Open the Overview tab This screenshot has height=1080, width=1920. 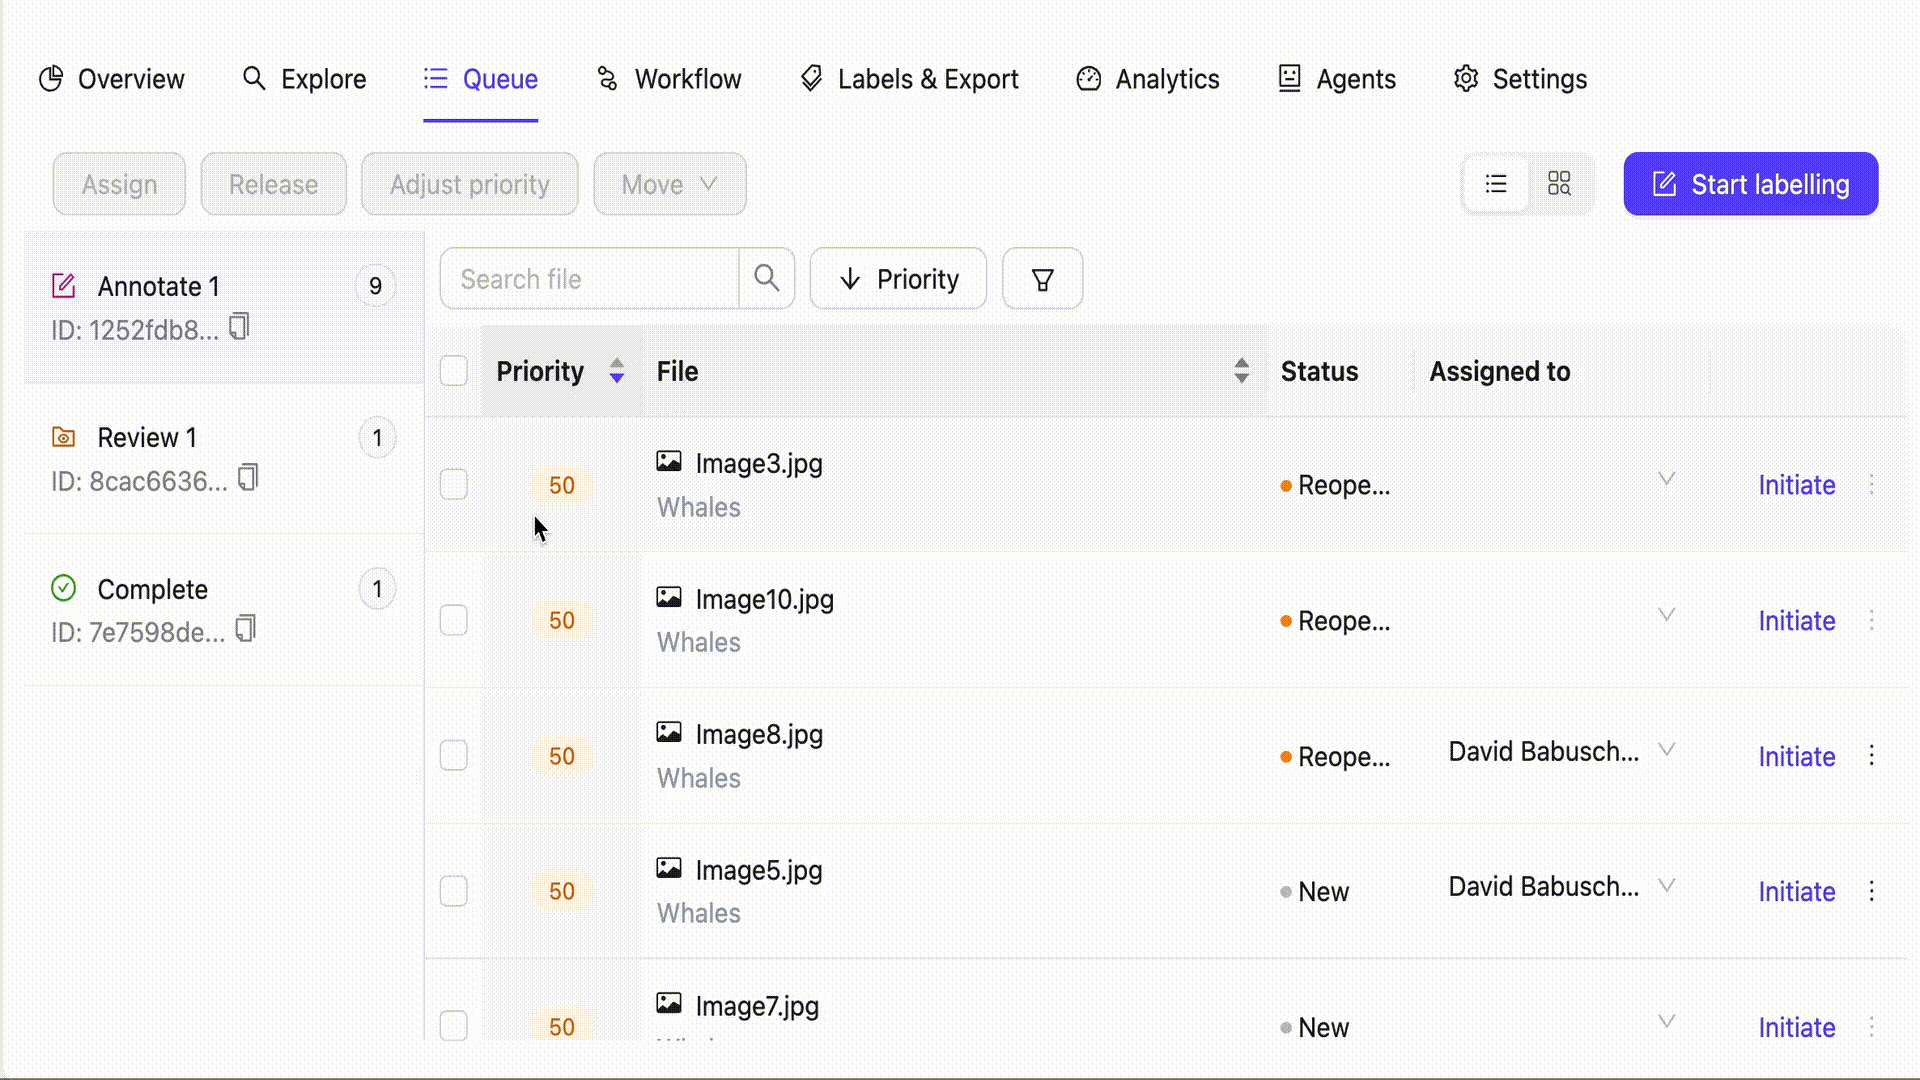(111, 79)
